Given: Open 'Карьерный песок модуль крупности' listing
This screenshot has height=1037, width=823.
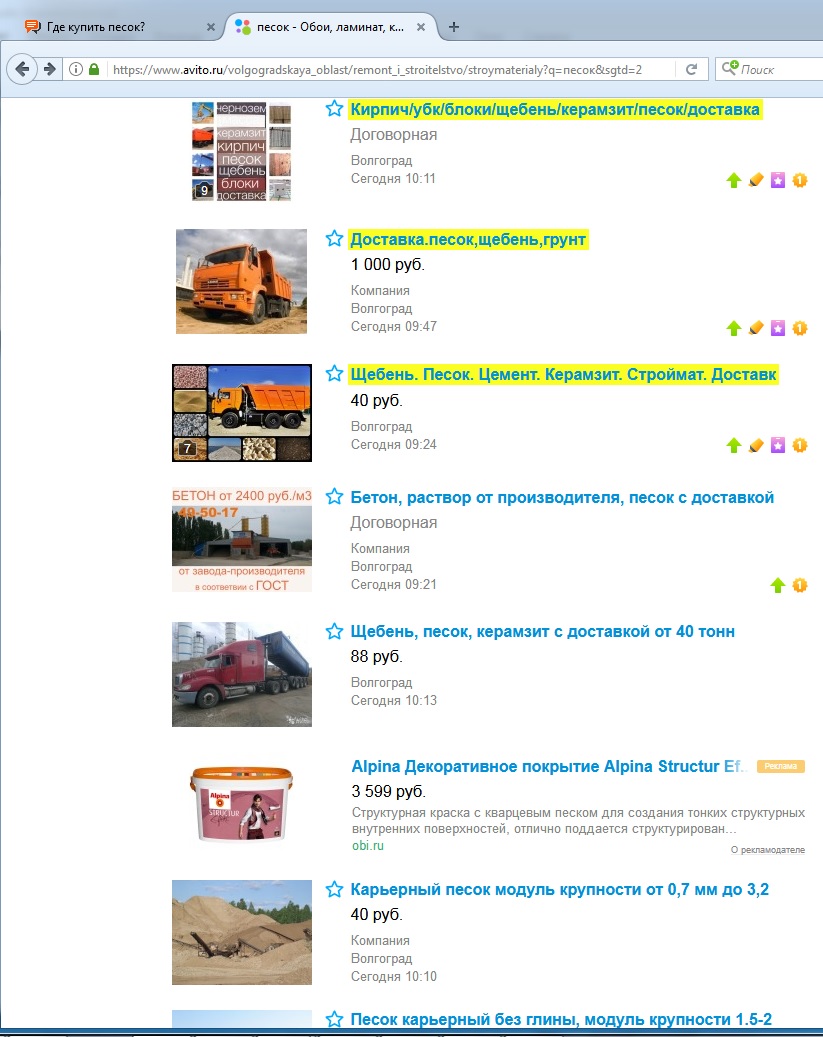Looking at the screenshot, I should click(x=560, y=890).
